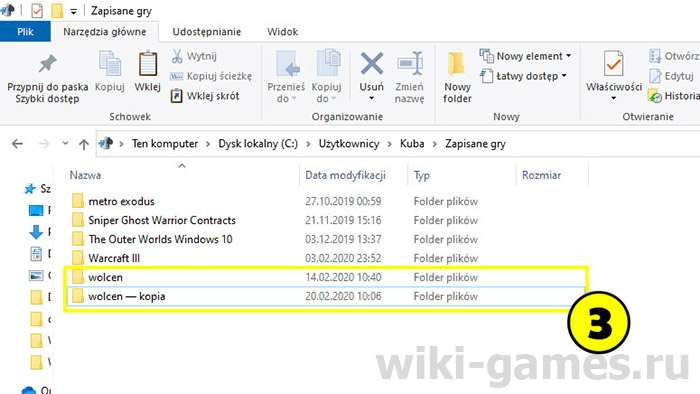Select the metro exodus folder

[121, 201]
